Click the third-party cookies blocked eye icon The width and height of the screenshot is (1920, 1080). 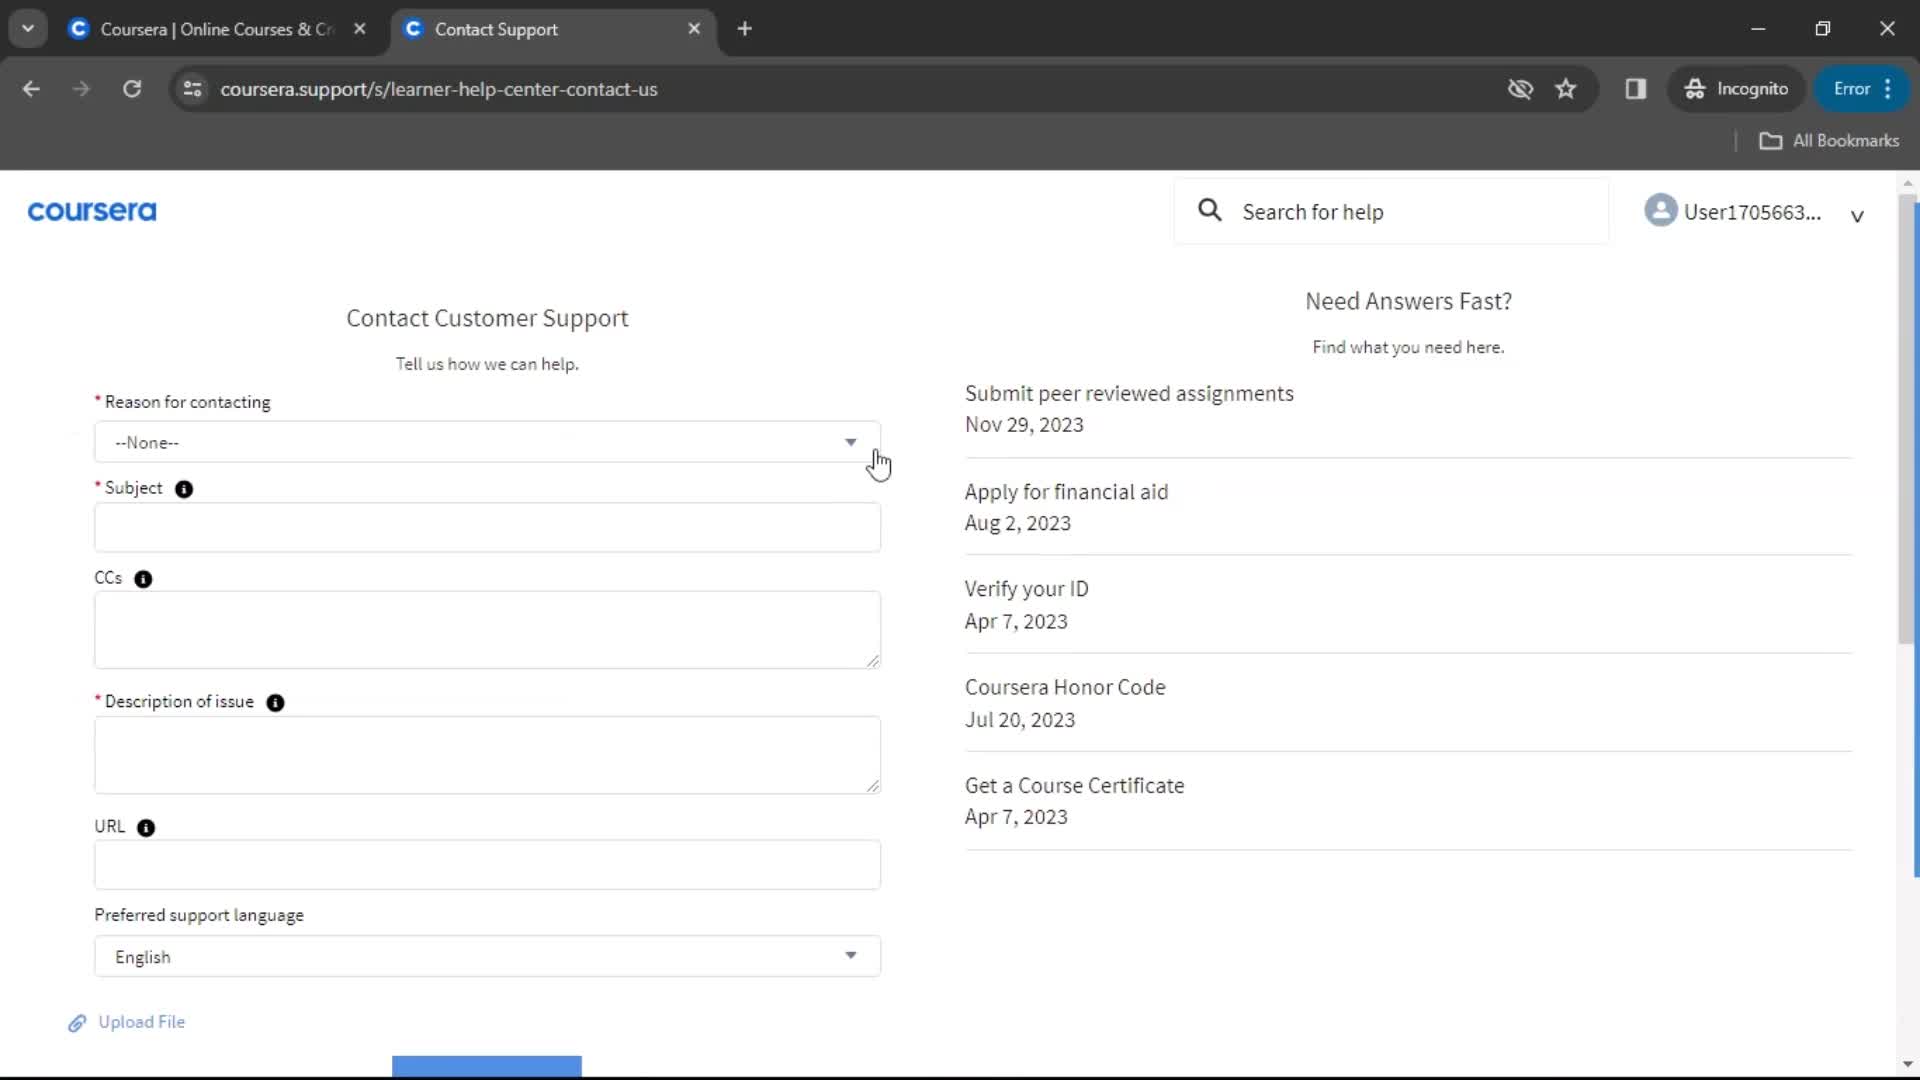click(1520, 89)
